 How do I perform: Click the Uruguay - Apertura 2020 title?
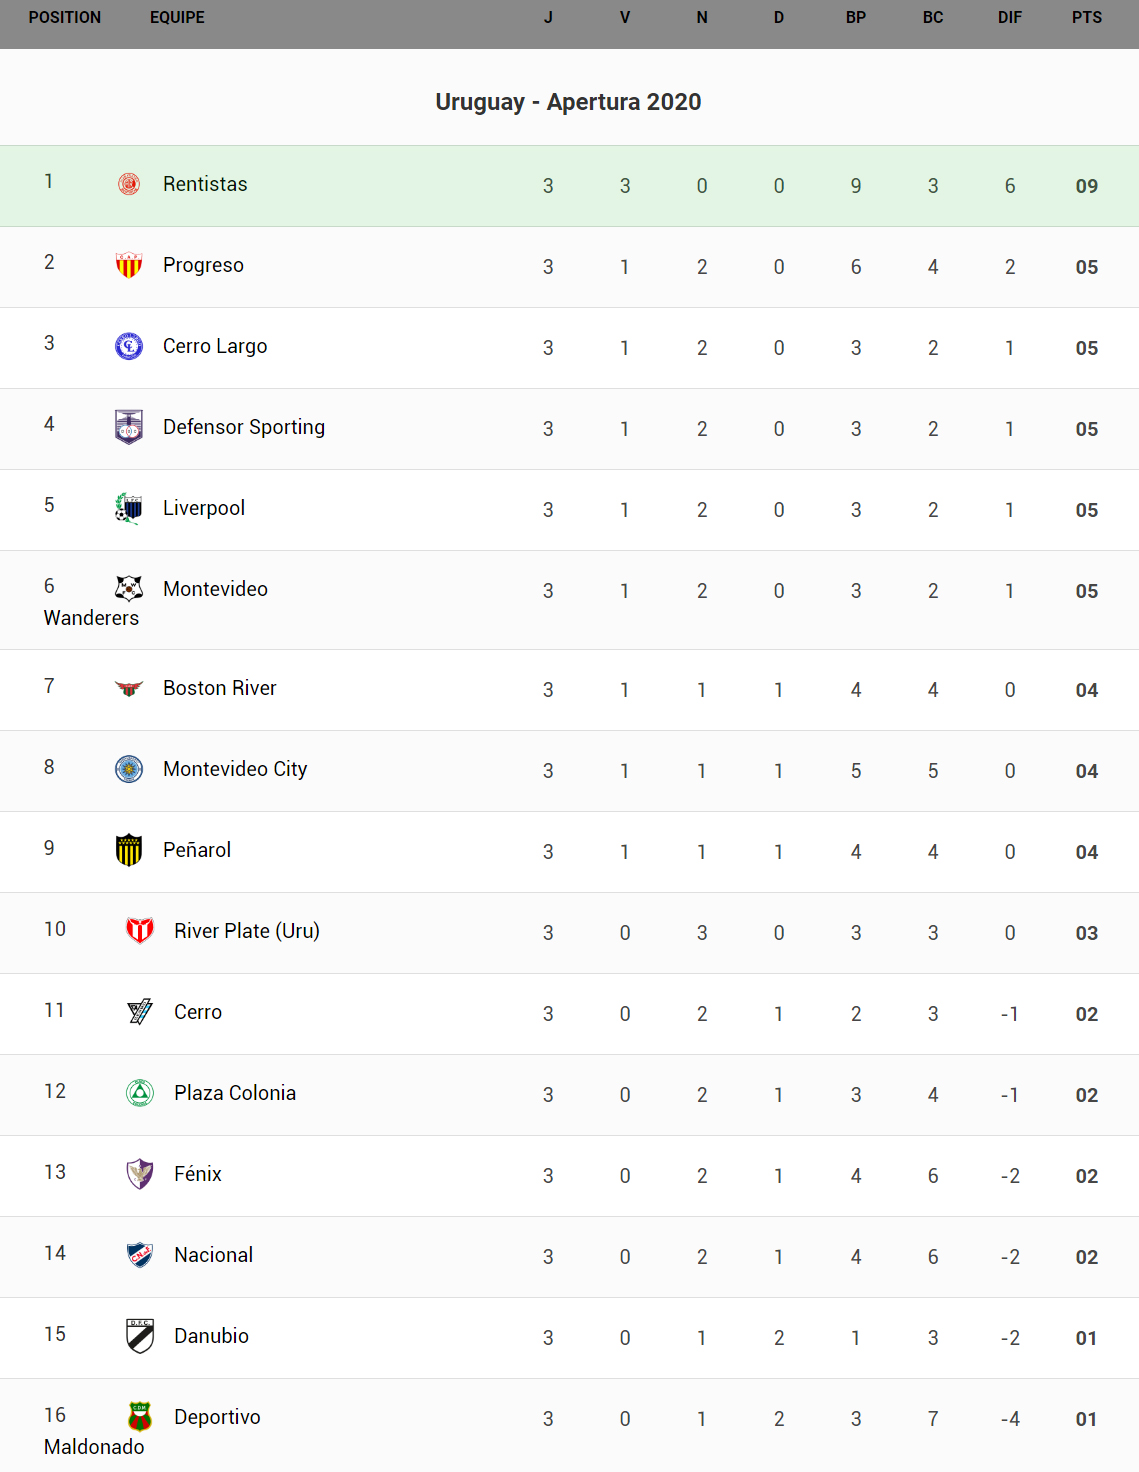click(x=568, y=102)
